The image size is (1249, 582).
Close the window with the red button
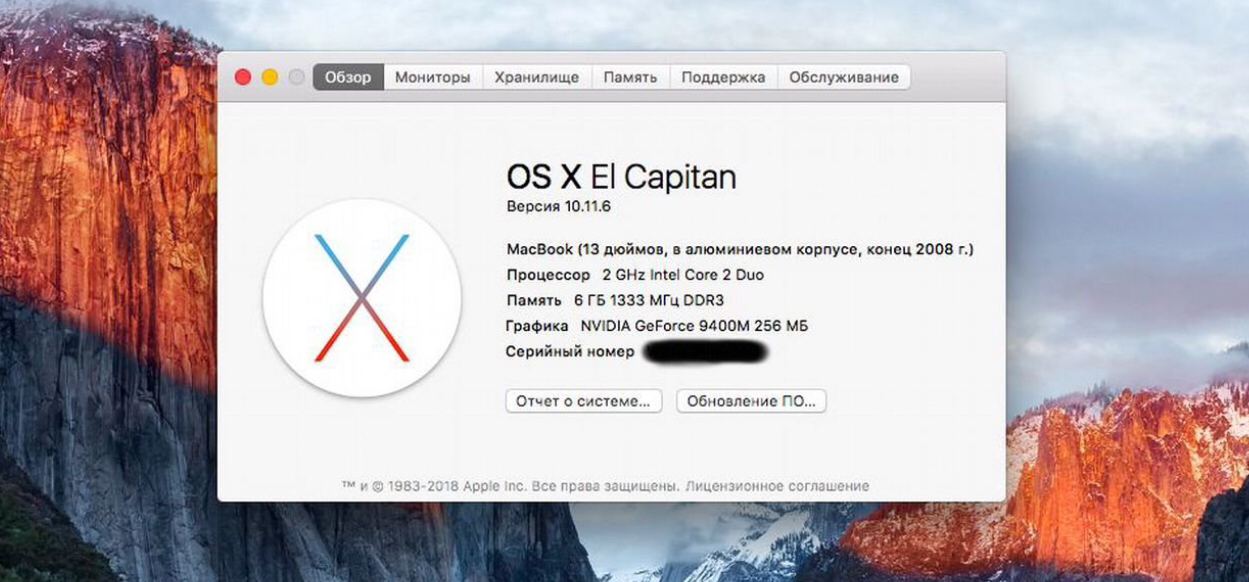[x=242, y=77]
